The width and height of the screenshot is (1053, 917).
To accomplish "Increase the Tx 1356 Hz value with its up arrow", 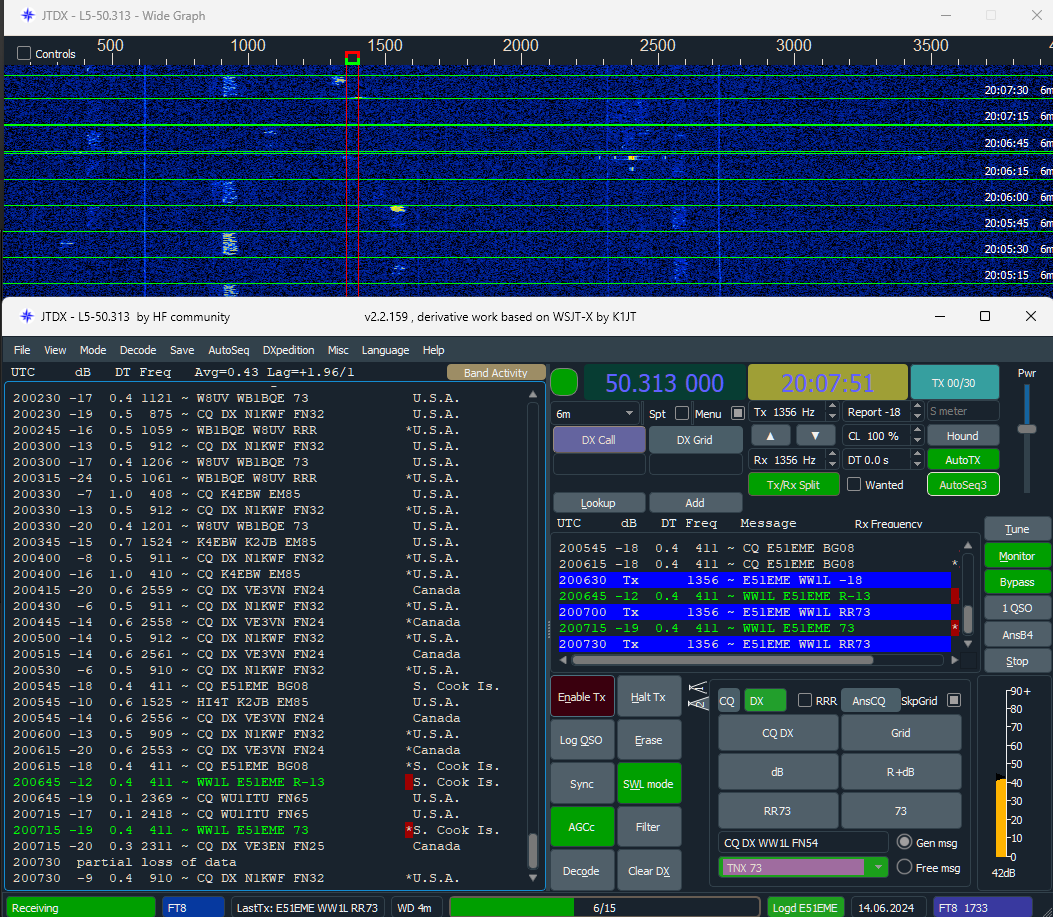I will tap(832, 406).
